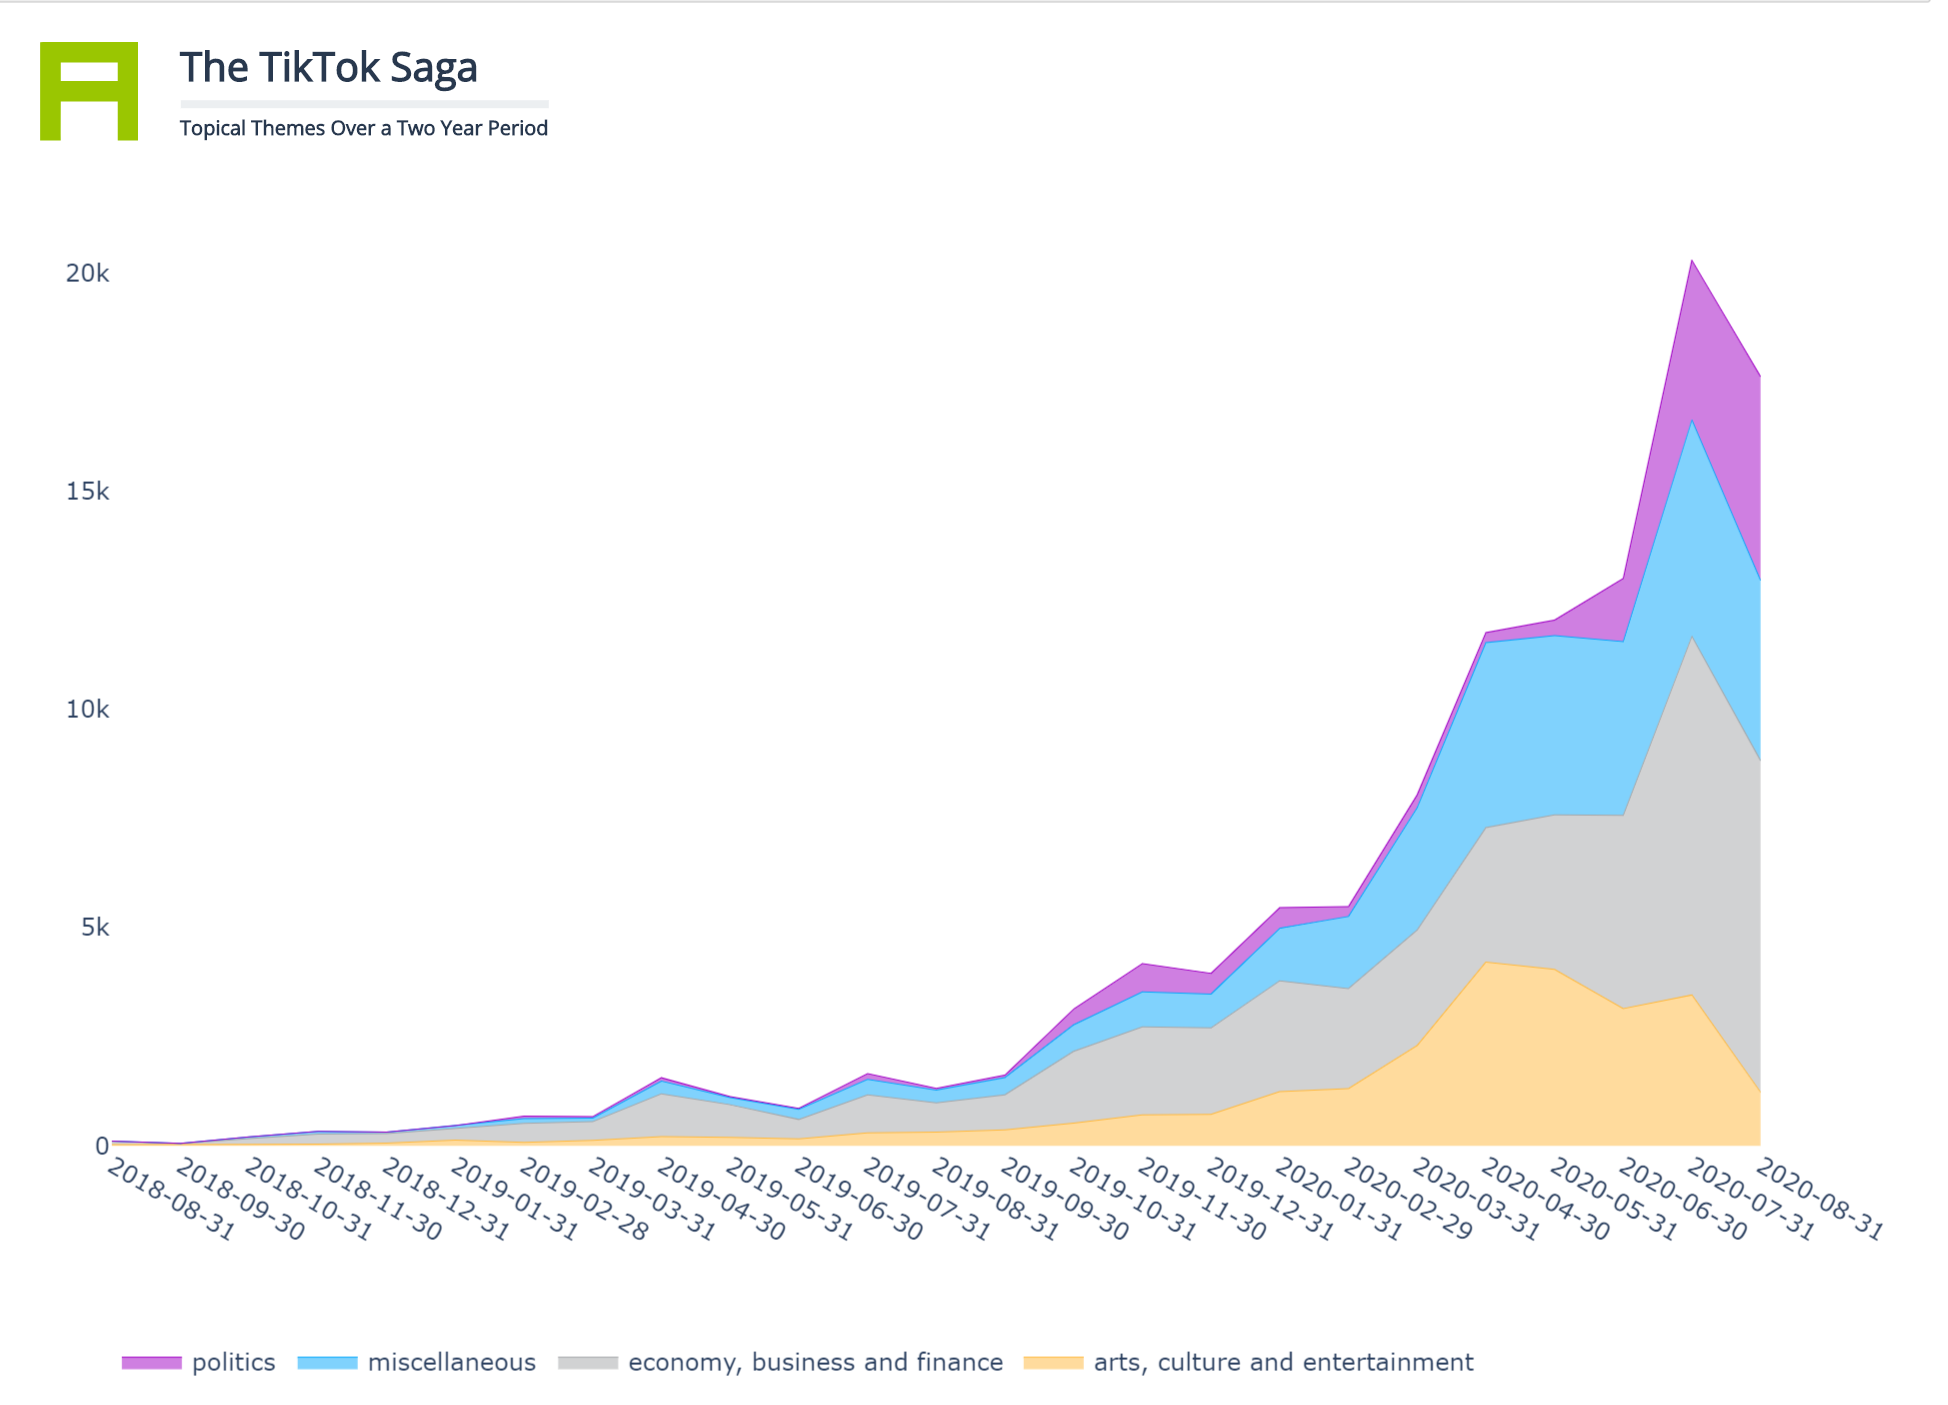The image size is (1948, 1405).
Task: Click the 15k y-axis label
Action: [x=87, y=491]
